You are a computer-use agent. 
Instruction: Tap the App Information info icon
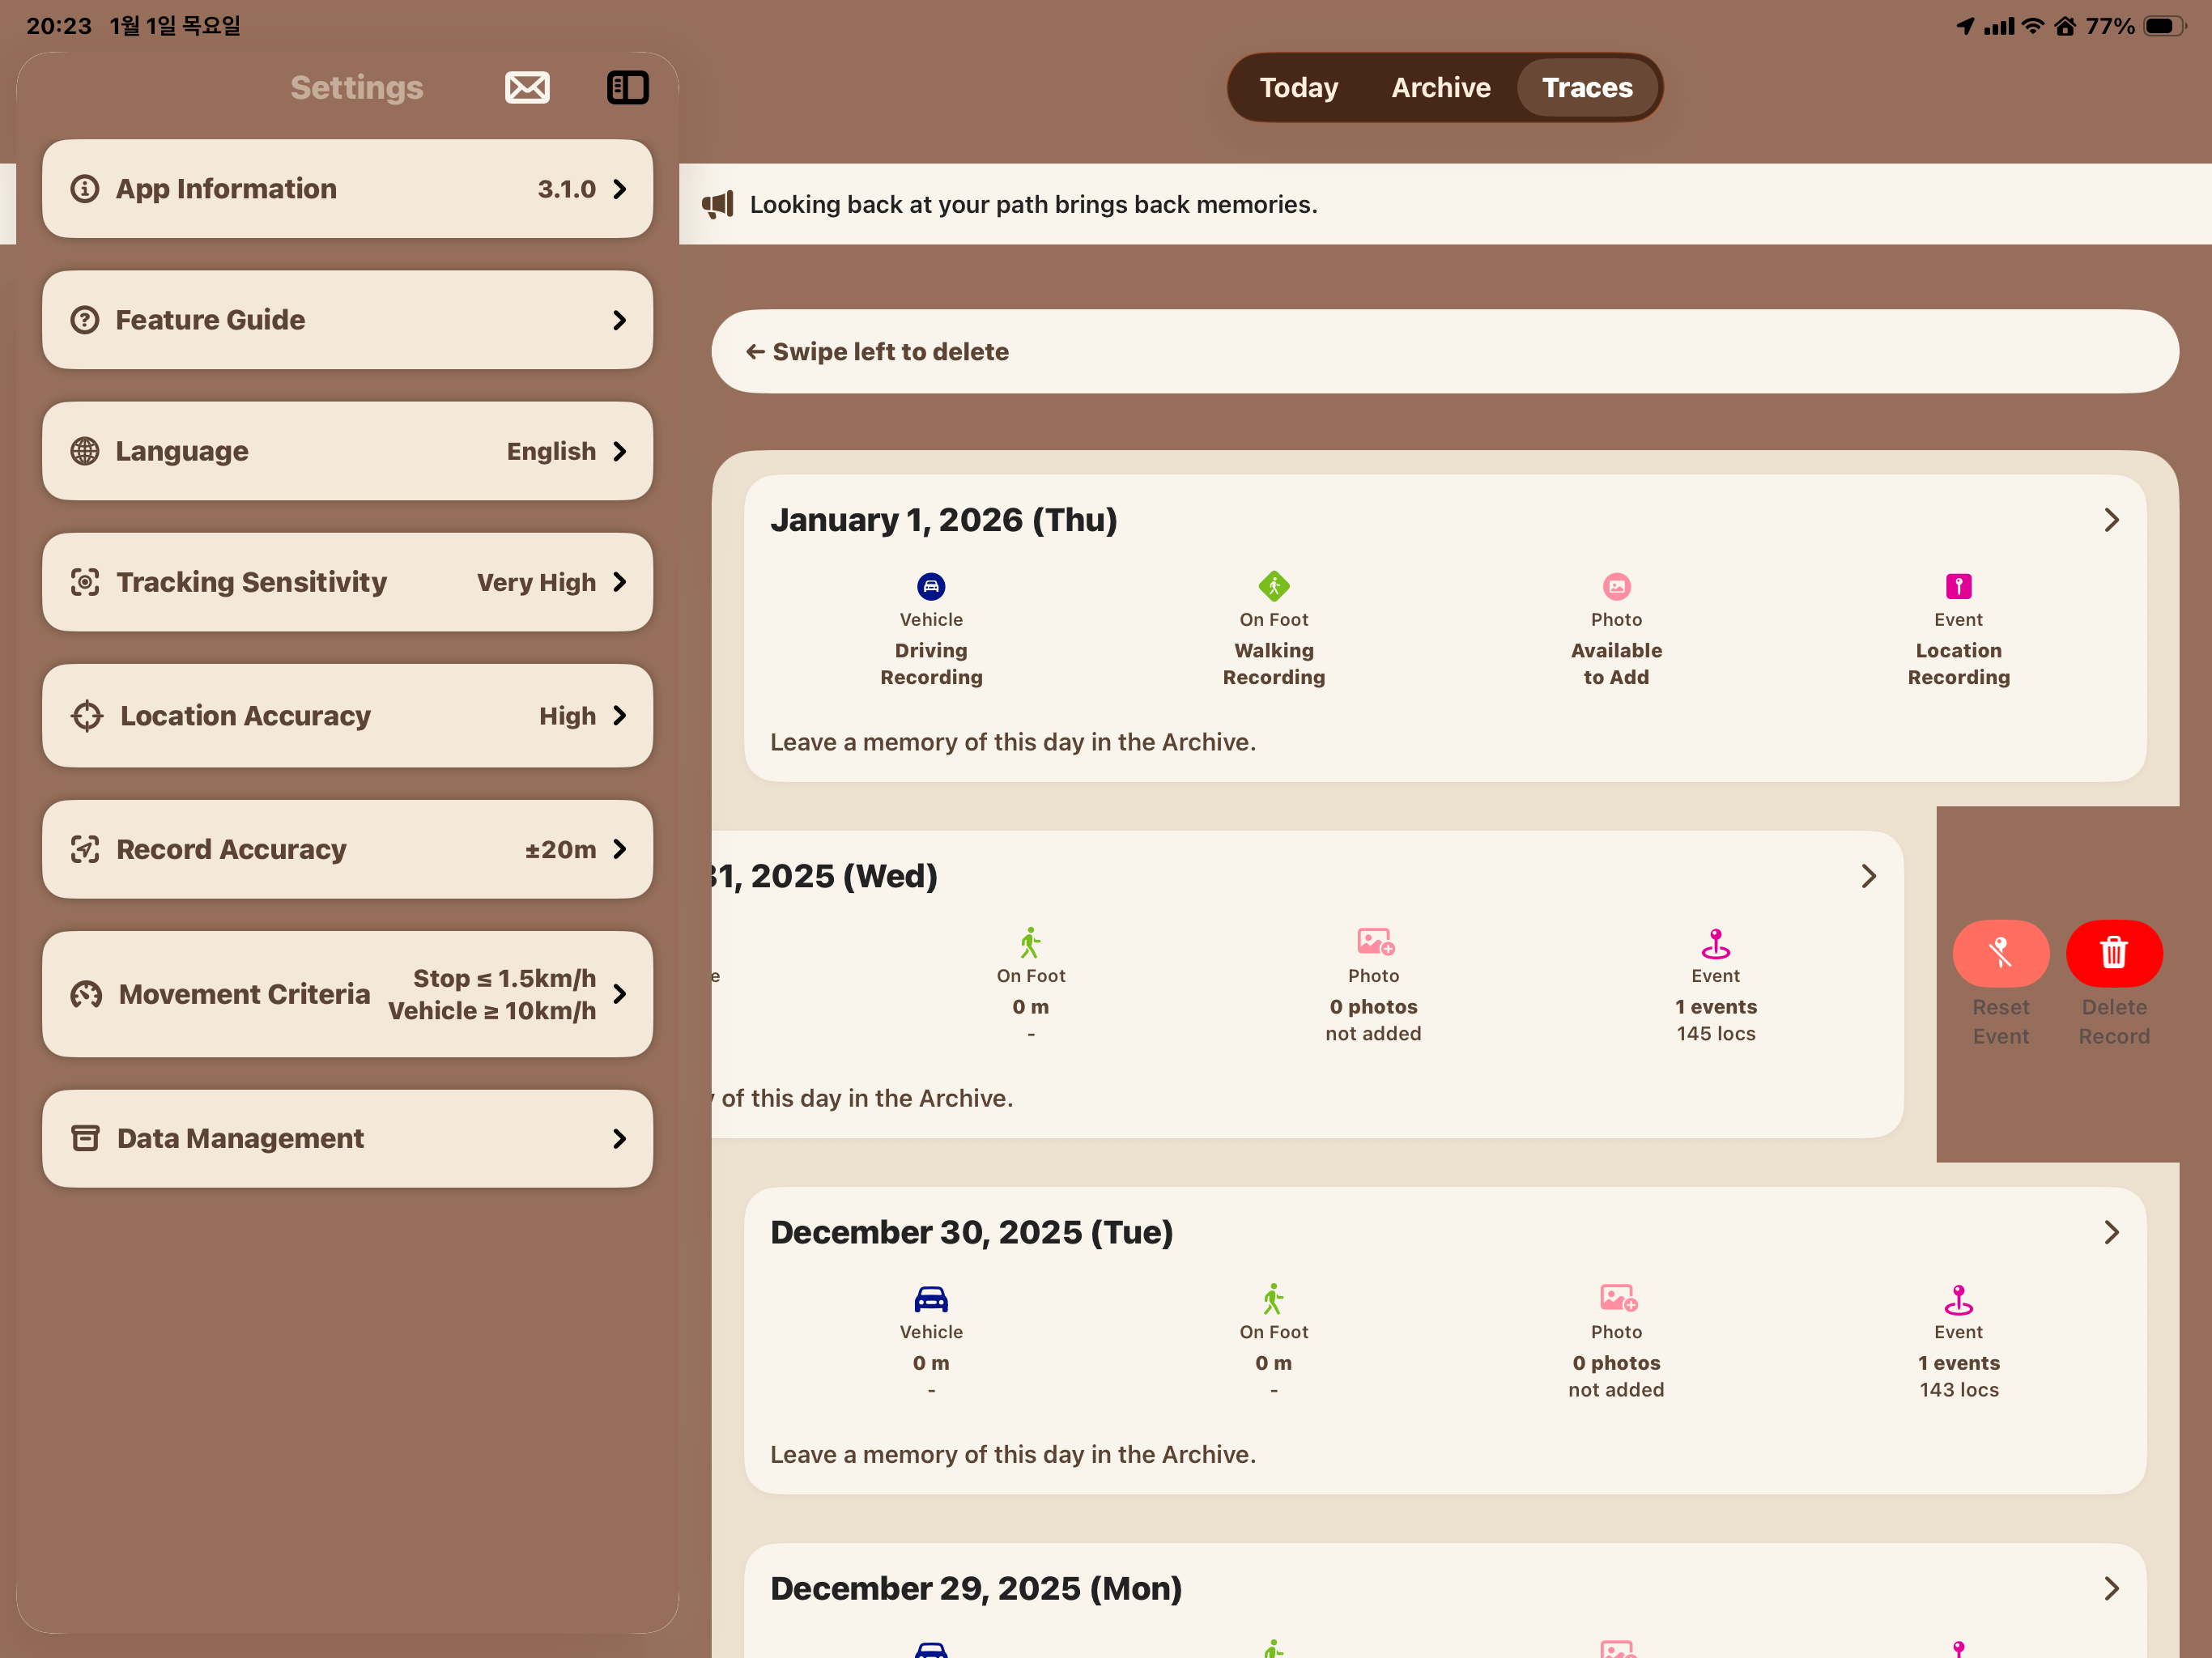coord(85,189)
